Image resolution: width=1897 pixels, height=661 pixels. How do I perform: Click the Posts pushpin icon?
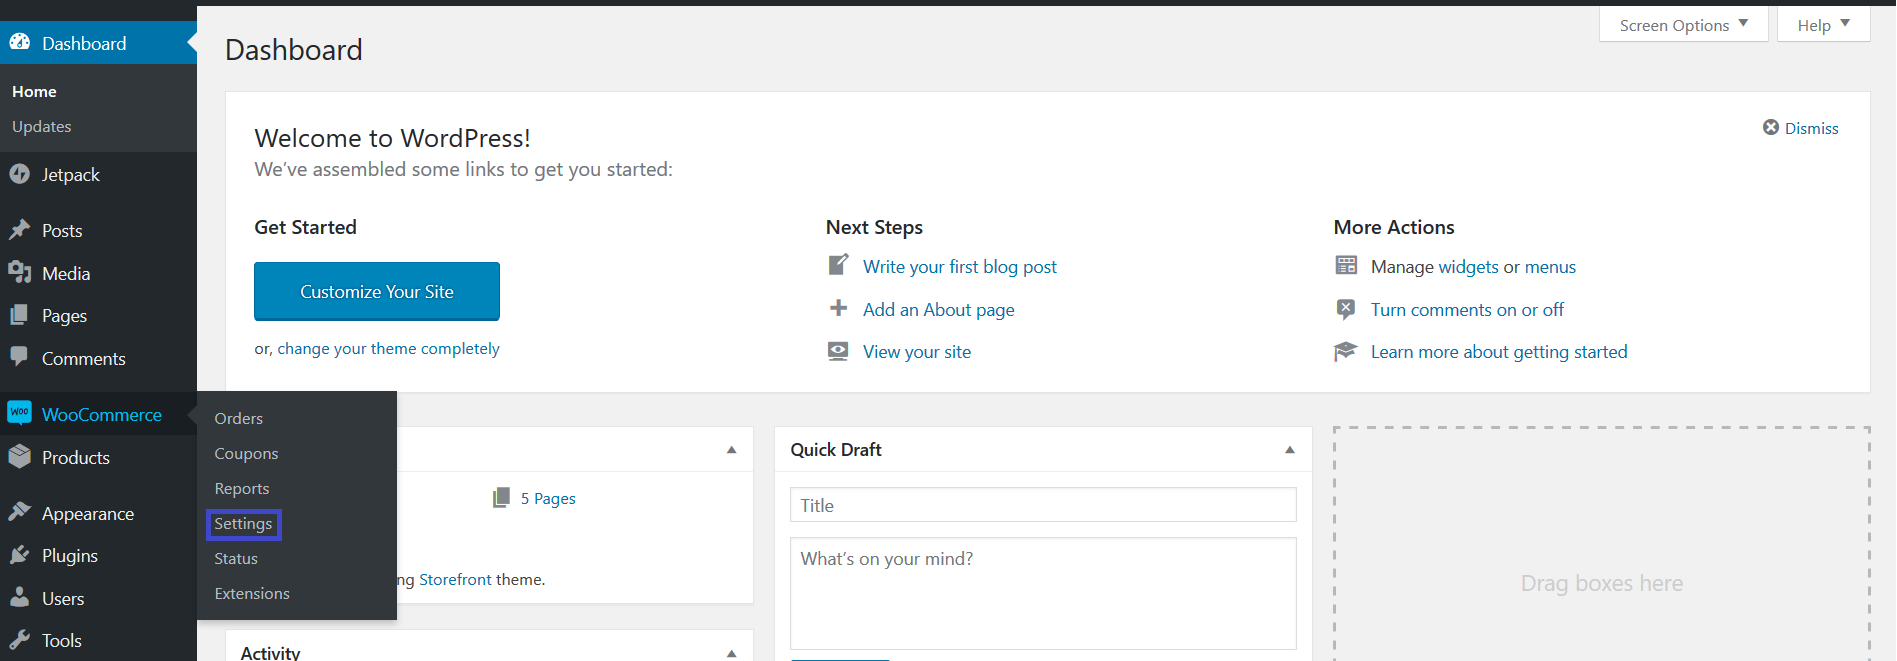[20, 230]
